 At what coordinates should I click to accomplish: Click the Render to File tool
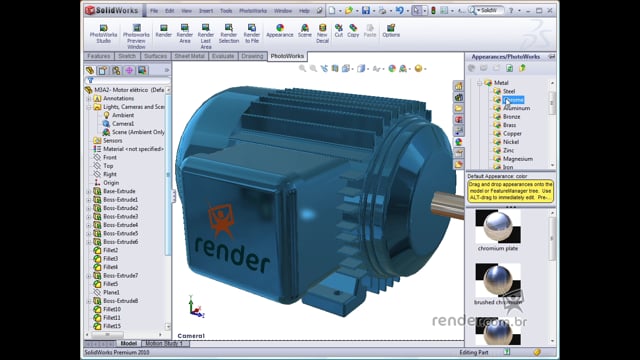pos(252,33)
